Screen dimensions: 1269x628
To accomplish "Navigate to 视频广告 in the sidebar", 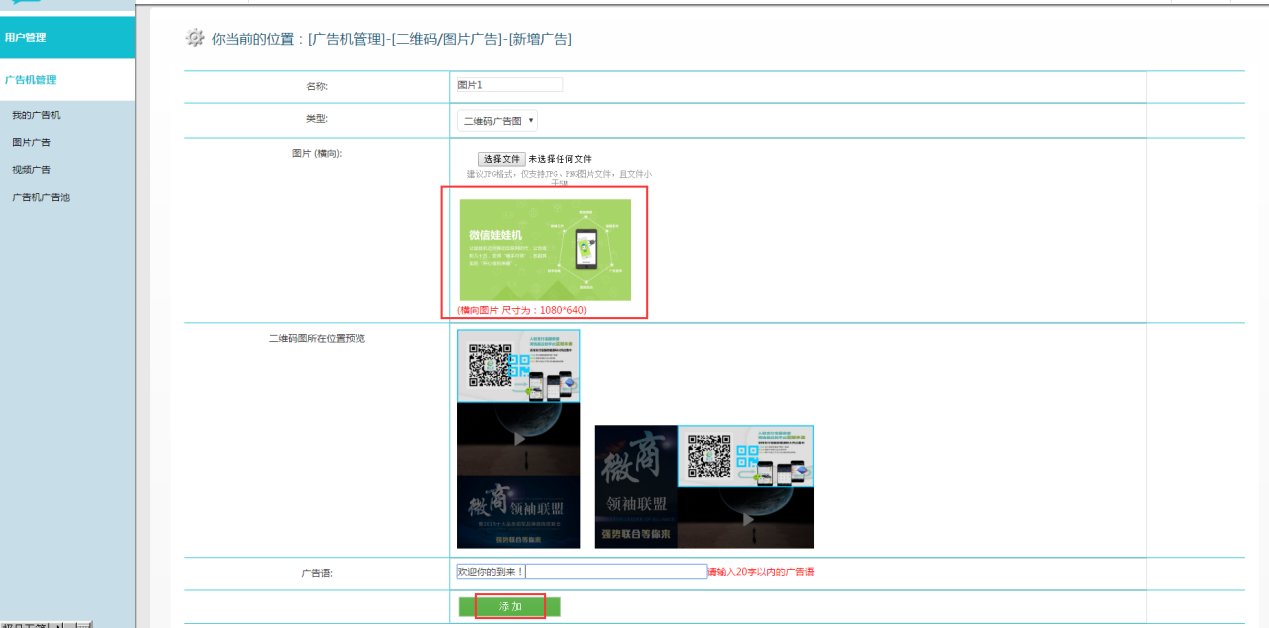I will click(31, 170).
